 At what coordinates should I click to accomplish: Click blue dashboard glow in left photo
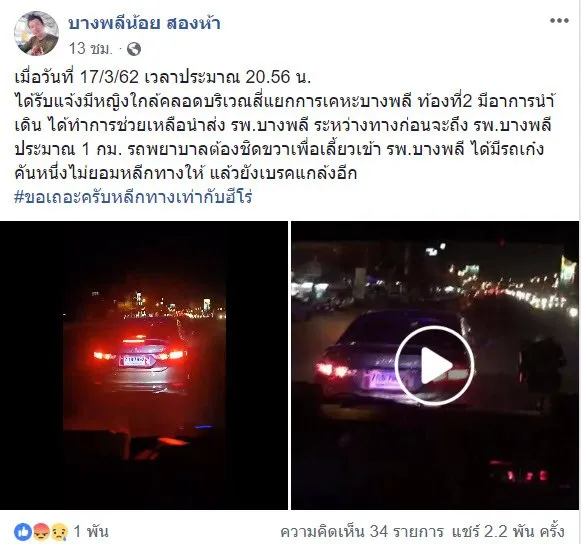[x=204, y=427]
